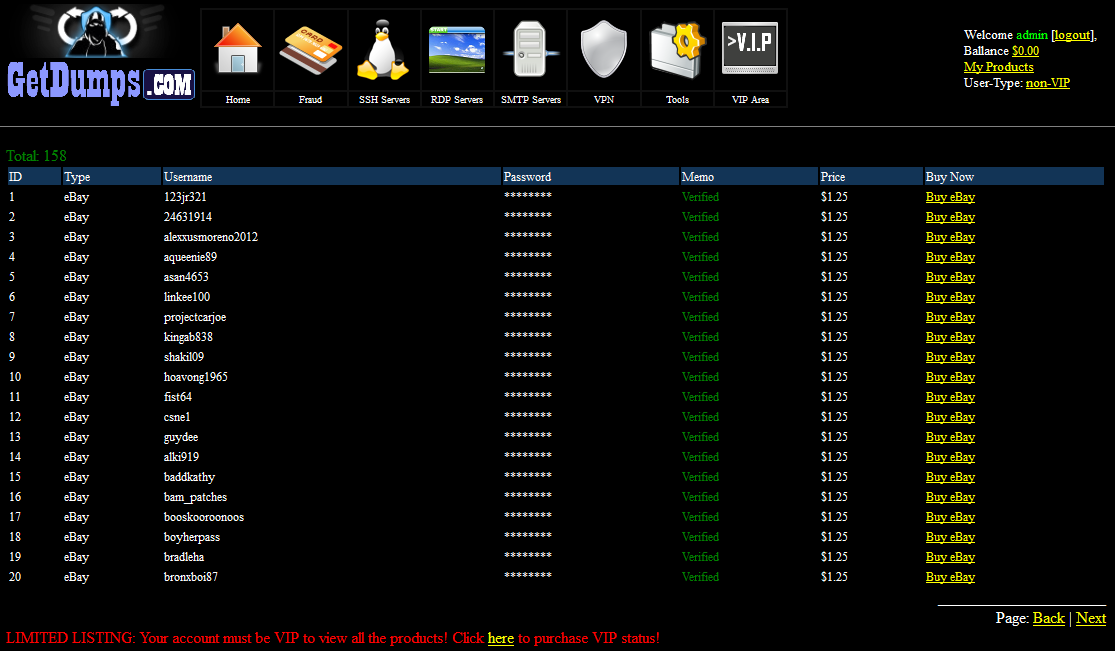This screenshot has height=651, width=1115.
Task: Click the Home house icon
Action: click(238, 48)
